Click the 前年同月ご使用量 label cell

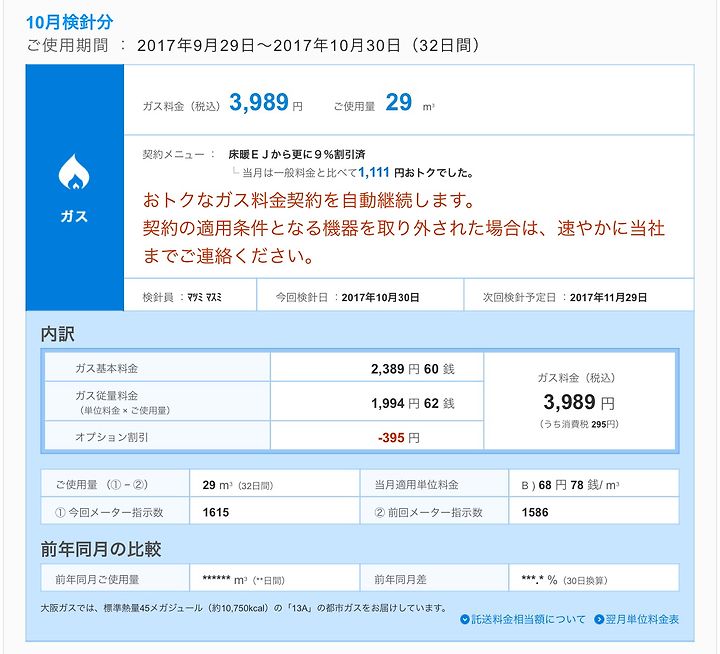115,578
